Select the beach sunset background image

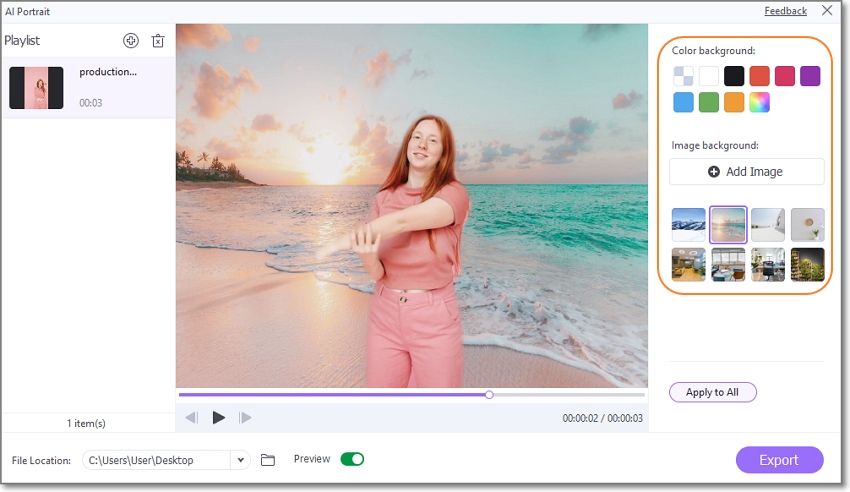pos(728,225)
